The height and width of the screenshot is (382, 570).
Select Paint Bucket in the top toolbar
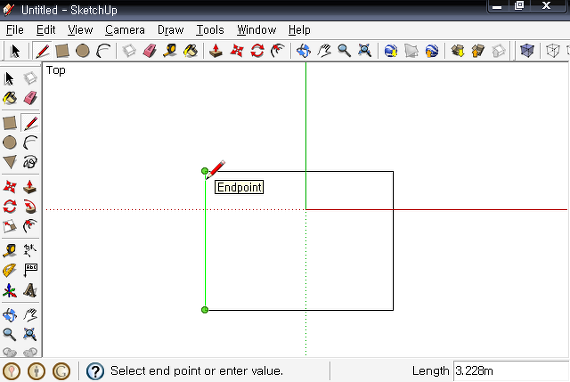pos(190,51)
